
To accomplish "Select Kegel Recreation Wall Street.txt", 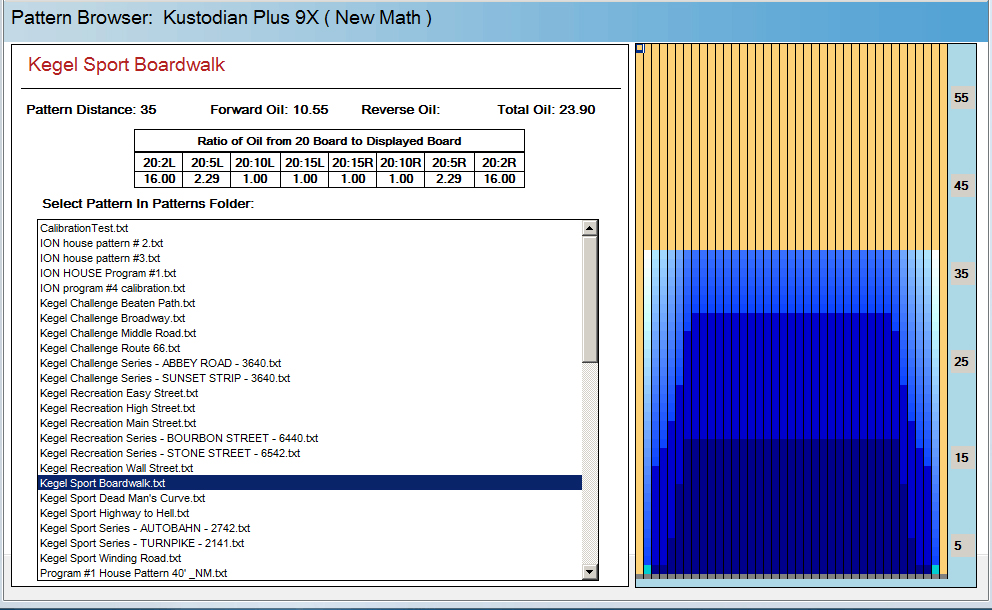I will 116,468.
